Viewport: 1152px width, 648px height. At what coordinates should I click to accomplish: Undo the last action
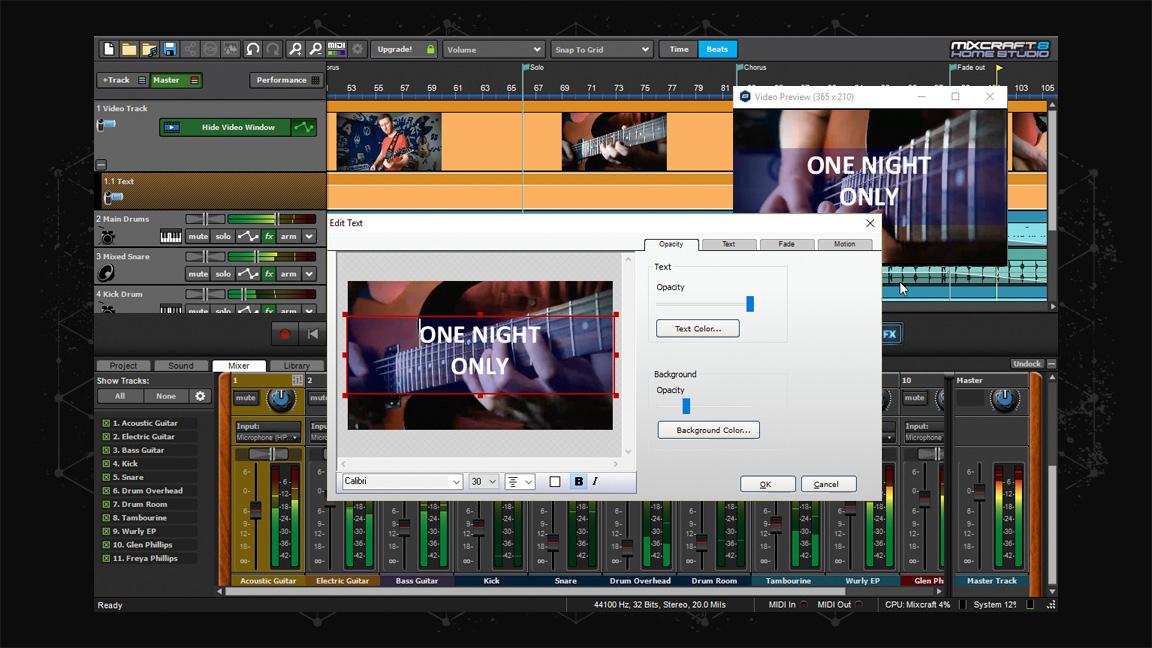(253, 48)
